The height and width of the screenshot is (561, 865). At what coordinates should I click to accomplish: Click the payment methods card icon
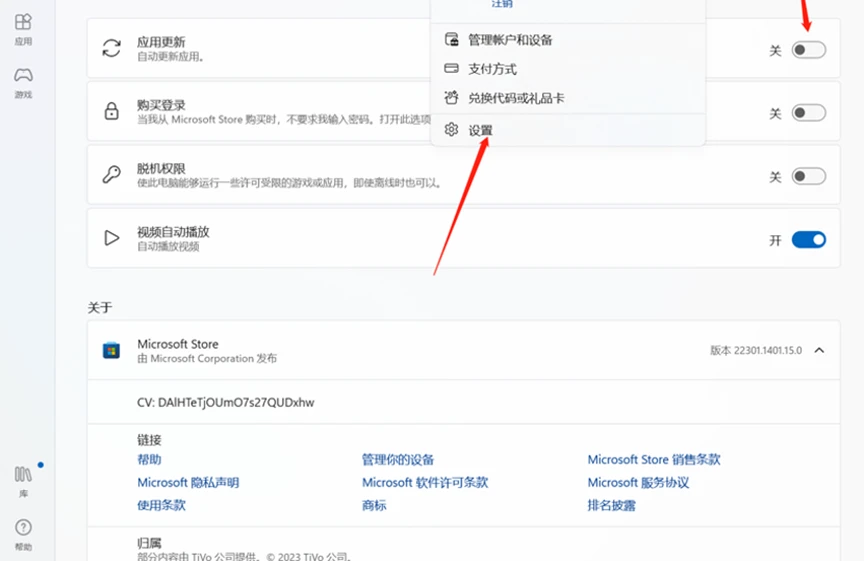pos(451,68)
